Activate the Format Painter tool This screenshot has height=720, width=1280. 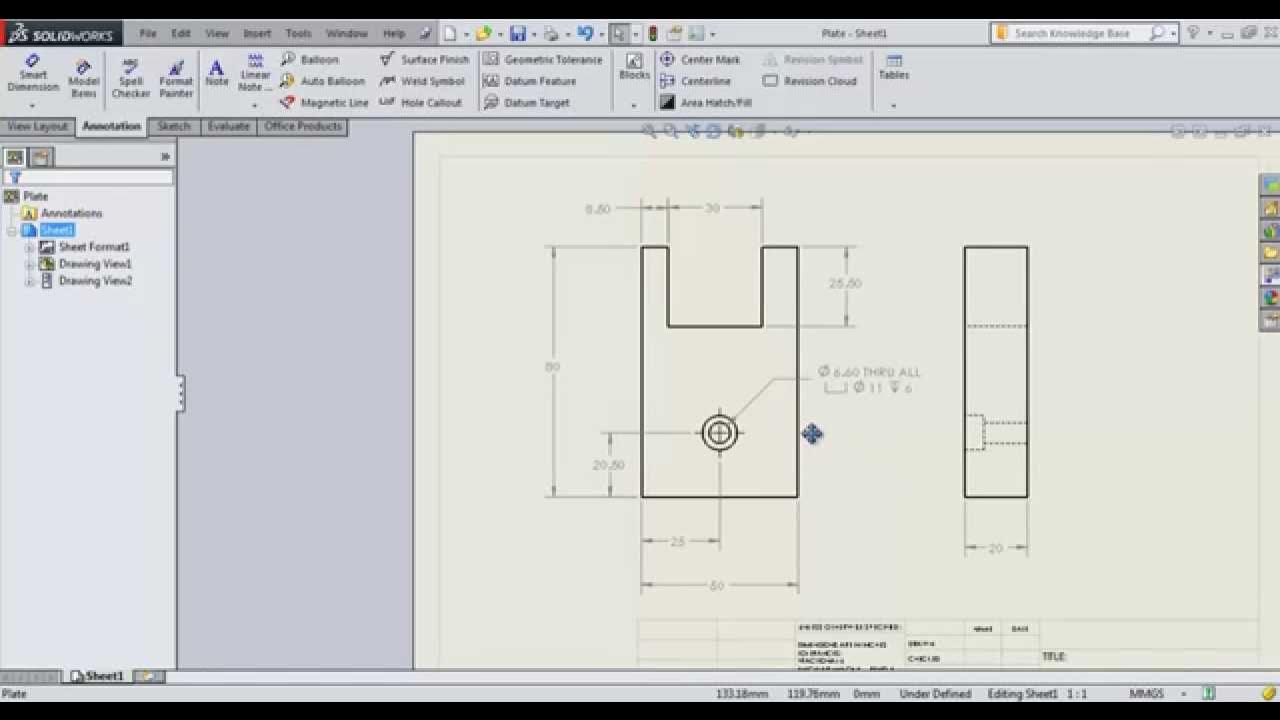[x=176, y=78]
